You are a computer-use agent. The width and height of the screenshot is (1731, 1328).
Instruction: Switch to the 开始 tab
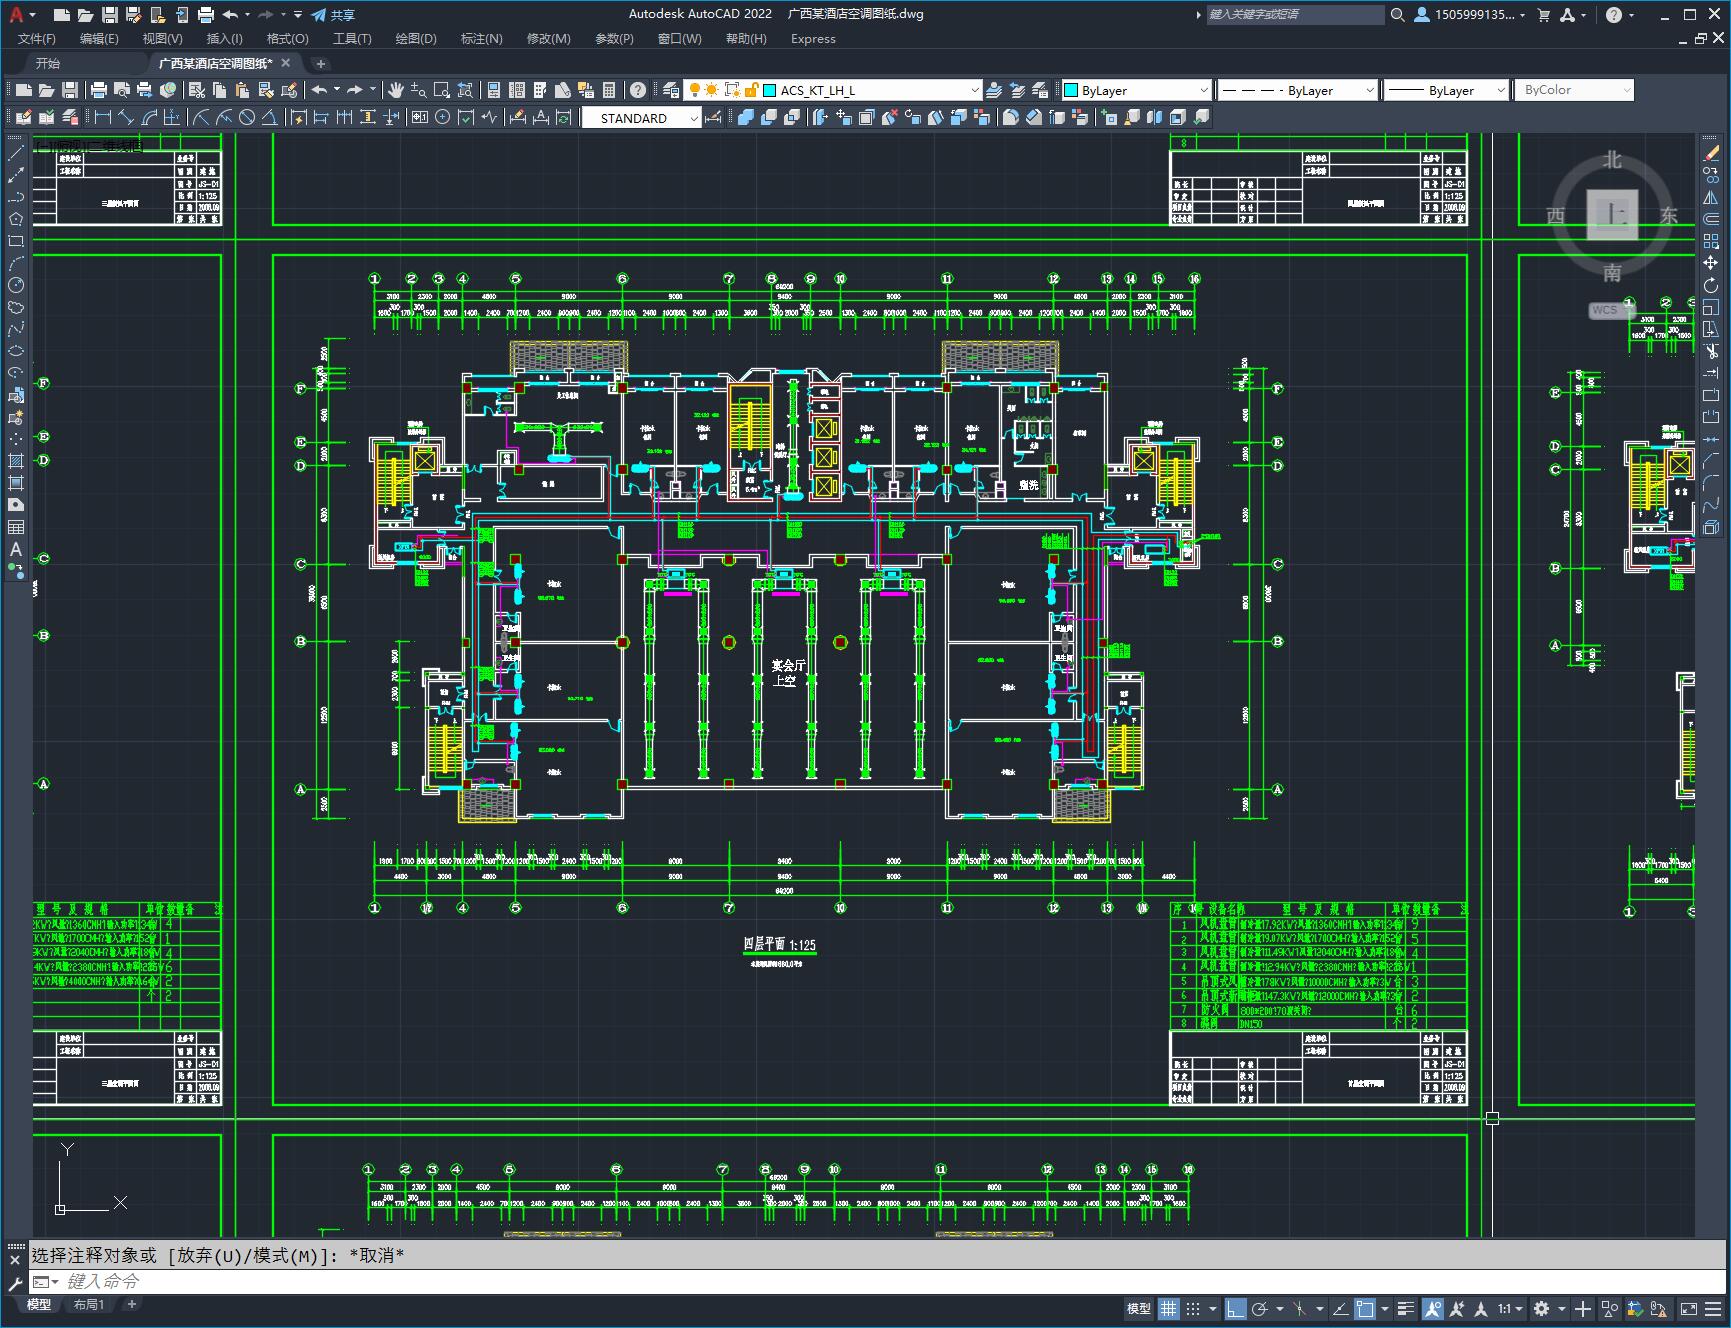click(x=47, y=63)
